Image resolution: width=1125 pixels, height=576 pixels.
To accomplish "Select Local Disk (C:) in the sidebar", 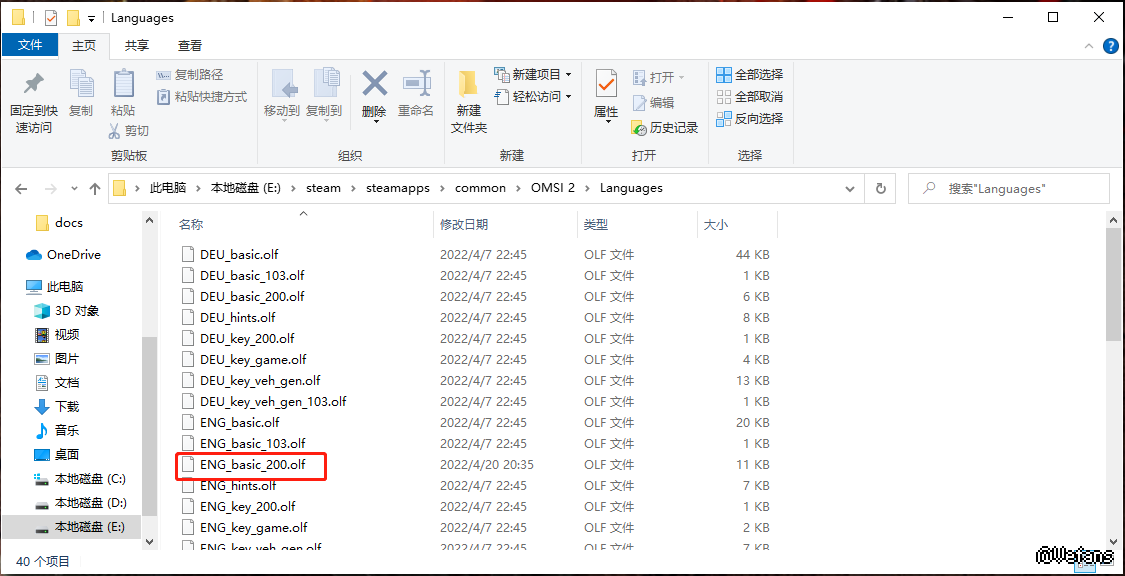I will coord(80,478).
